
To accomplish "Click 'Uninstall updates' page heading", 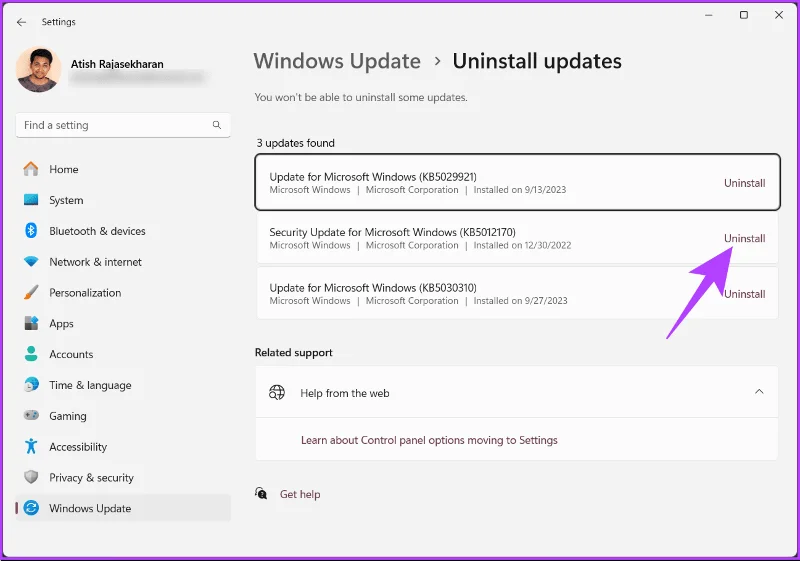I will (537, 61).
